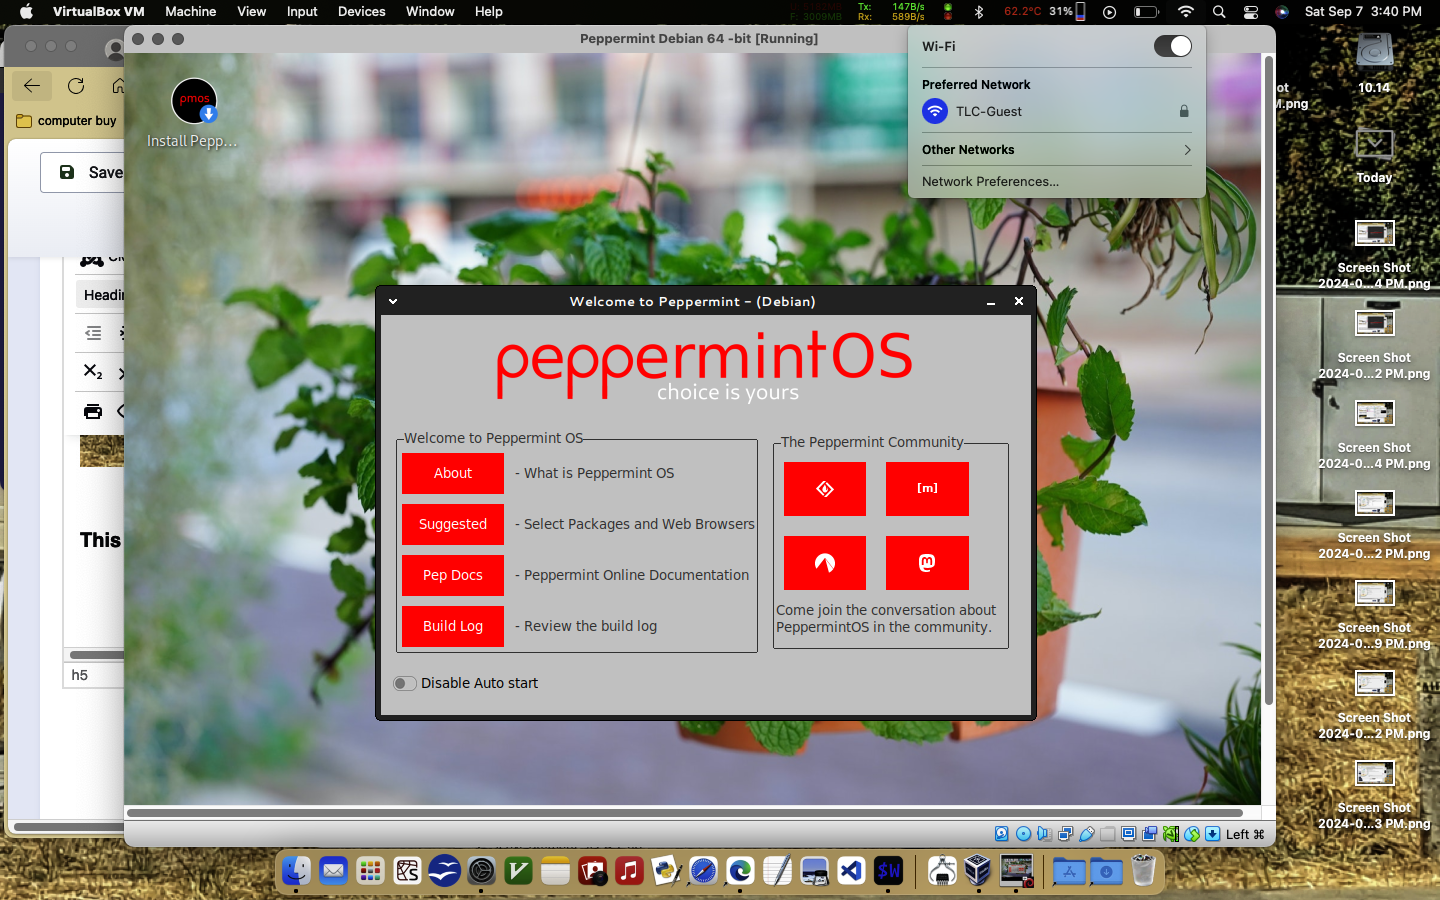Click the VirtualBox optical disk status icon
1440x900 pixels.
pos(1023,834)
